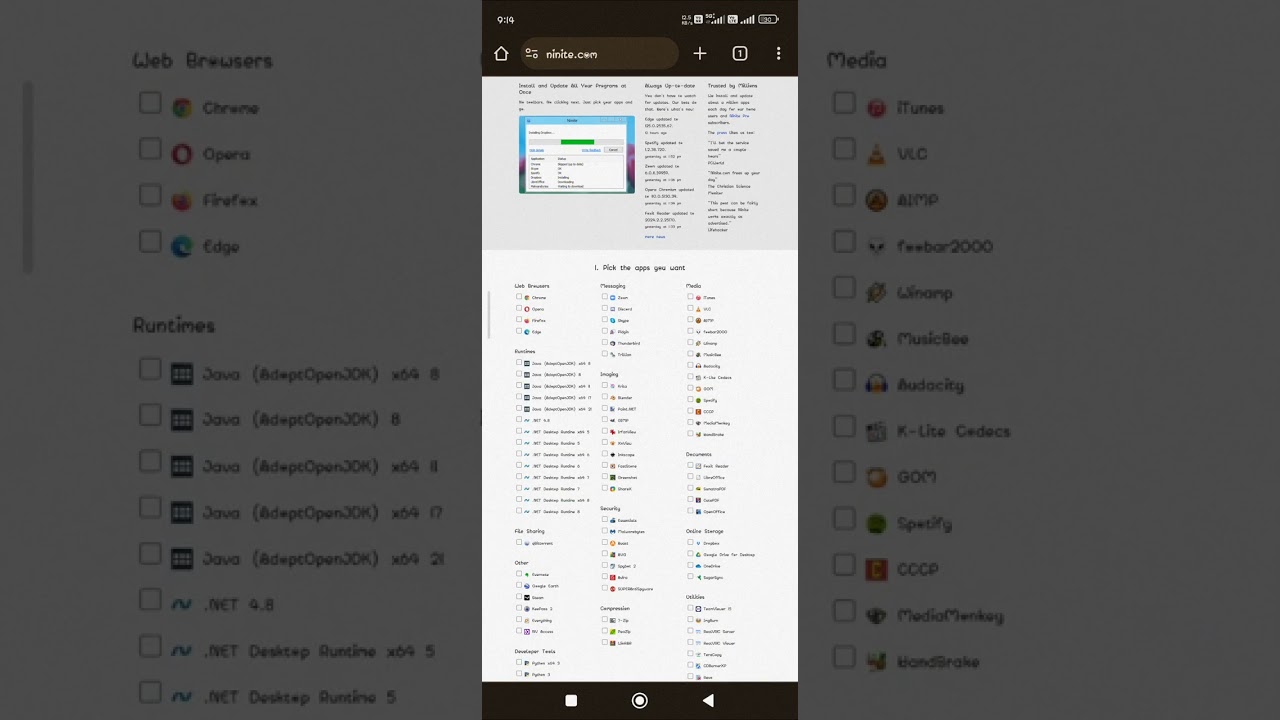Go to browser home page icon
Image resolution: width=1280 pixels, height=720 pixels.
click(501, 54)
